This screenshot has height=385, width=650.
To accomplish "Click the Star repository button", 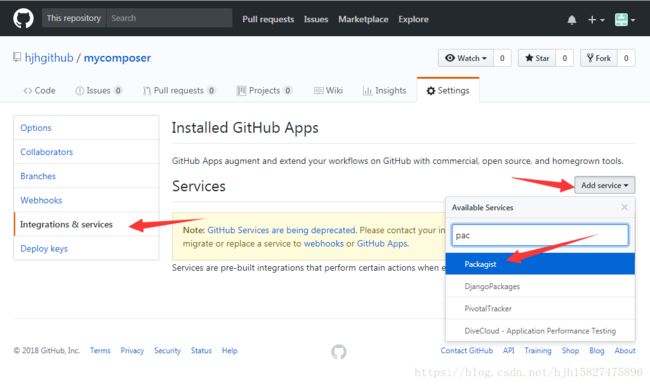I will point(537,58).
